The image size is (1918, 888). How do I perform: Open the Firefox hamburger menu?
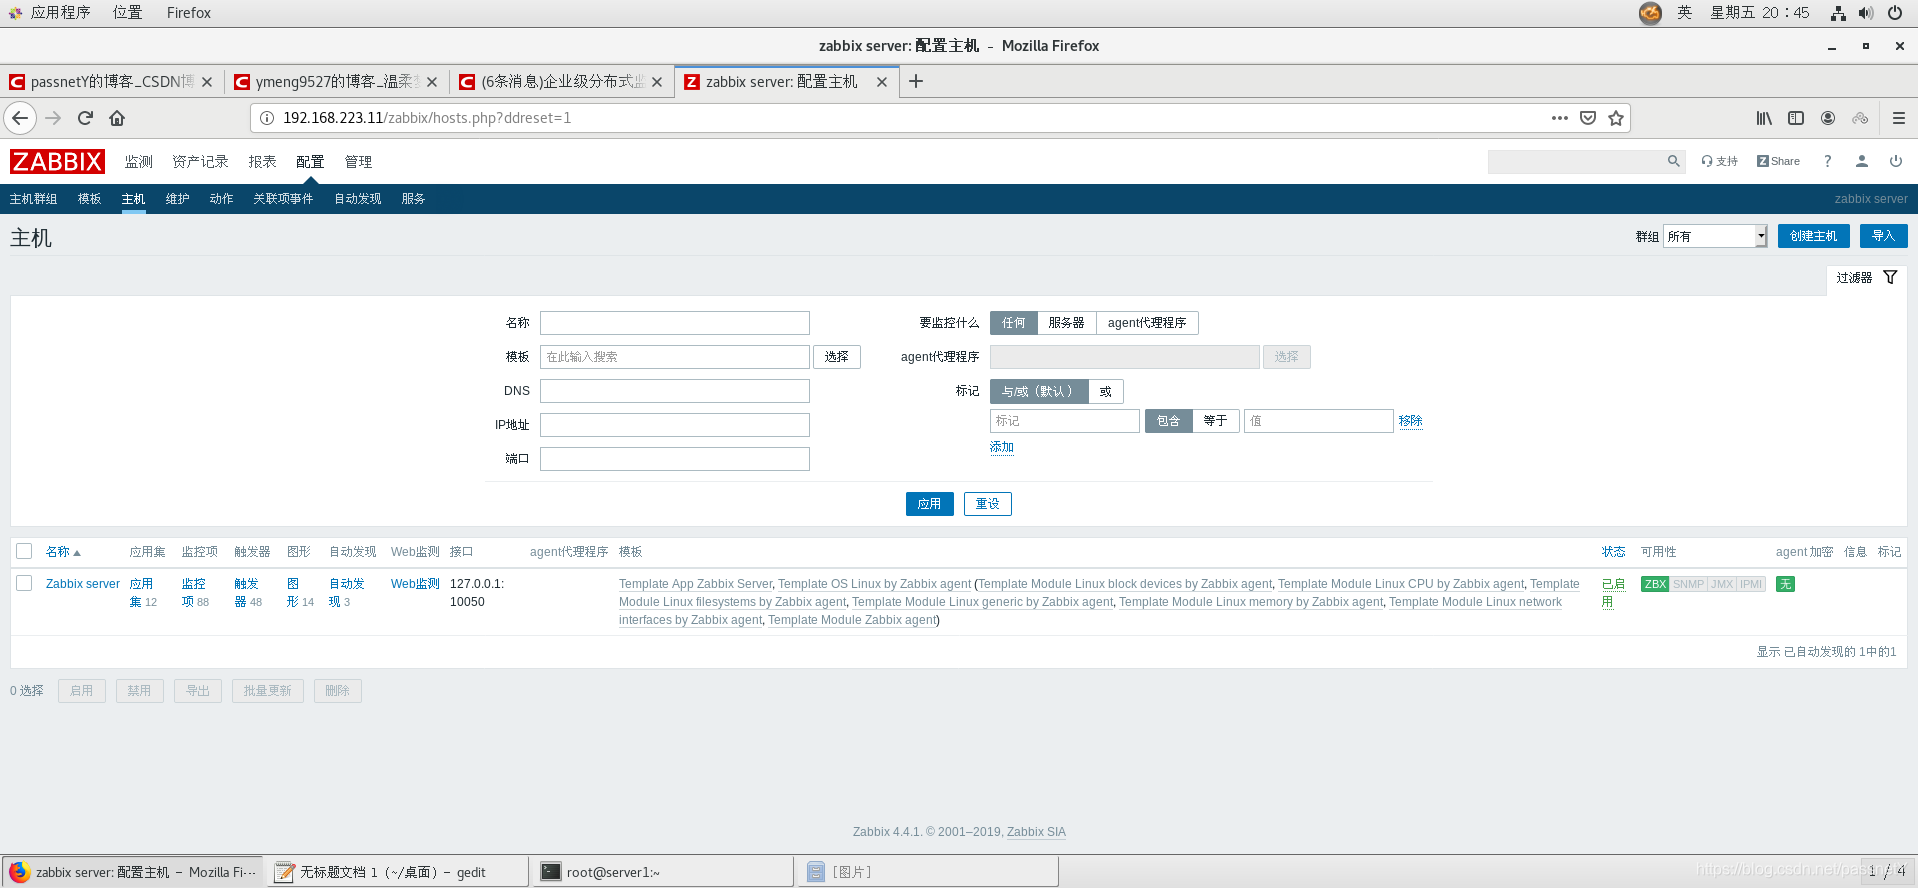tap(1898, 118)
